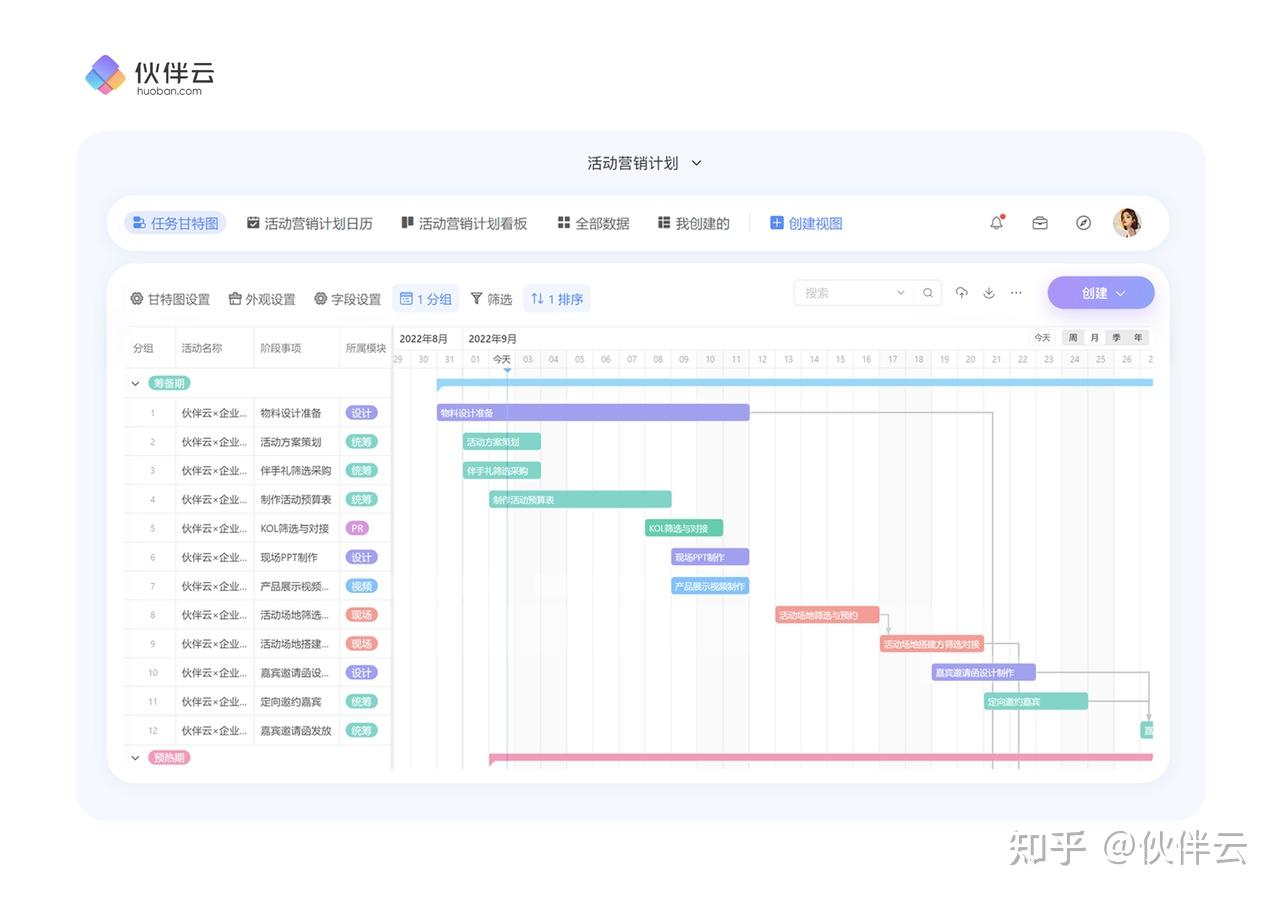Open the notification bell icon
Screen dimensions: 1280x898
click(996, 223)
